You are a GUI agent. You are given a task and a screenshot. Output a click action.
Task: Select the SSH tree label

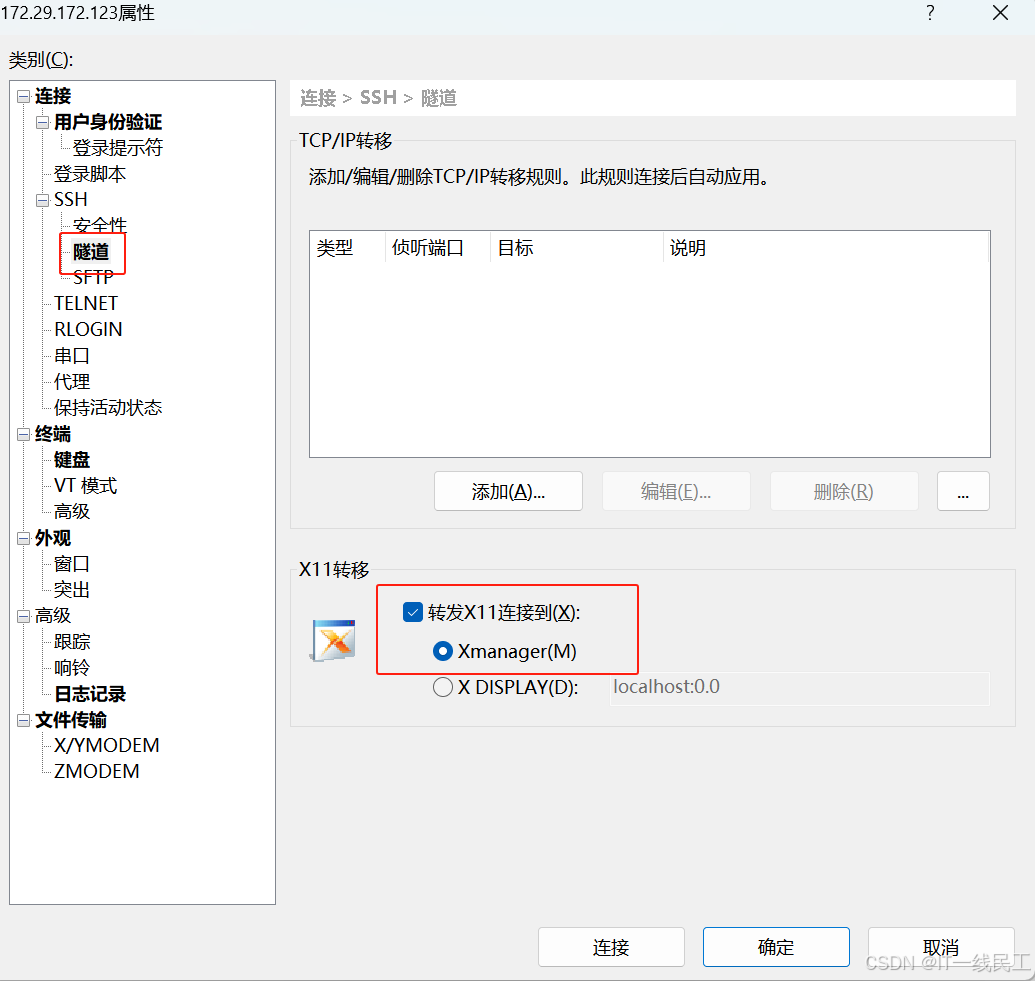click(71, 200)
